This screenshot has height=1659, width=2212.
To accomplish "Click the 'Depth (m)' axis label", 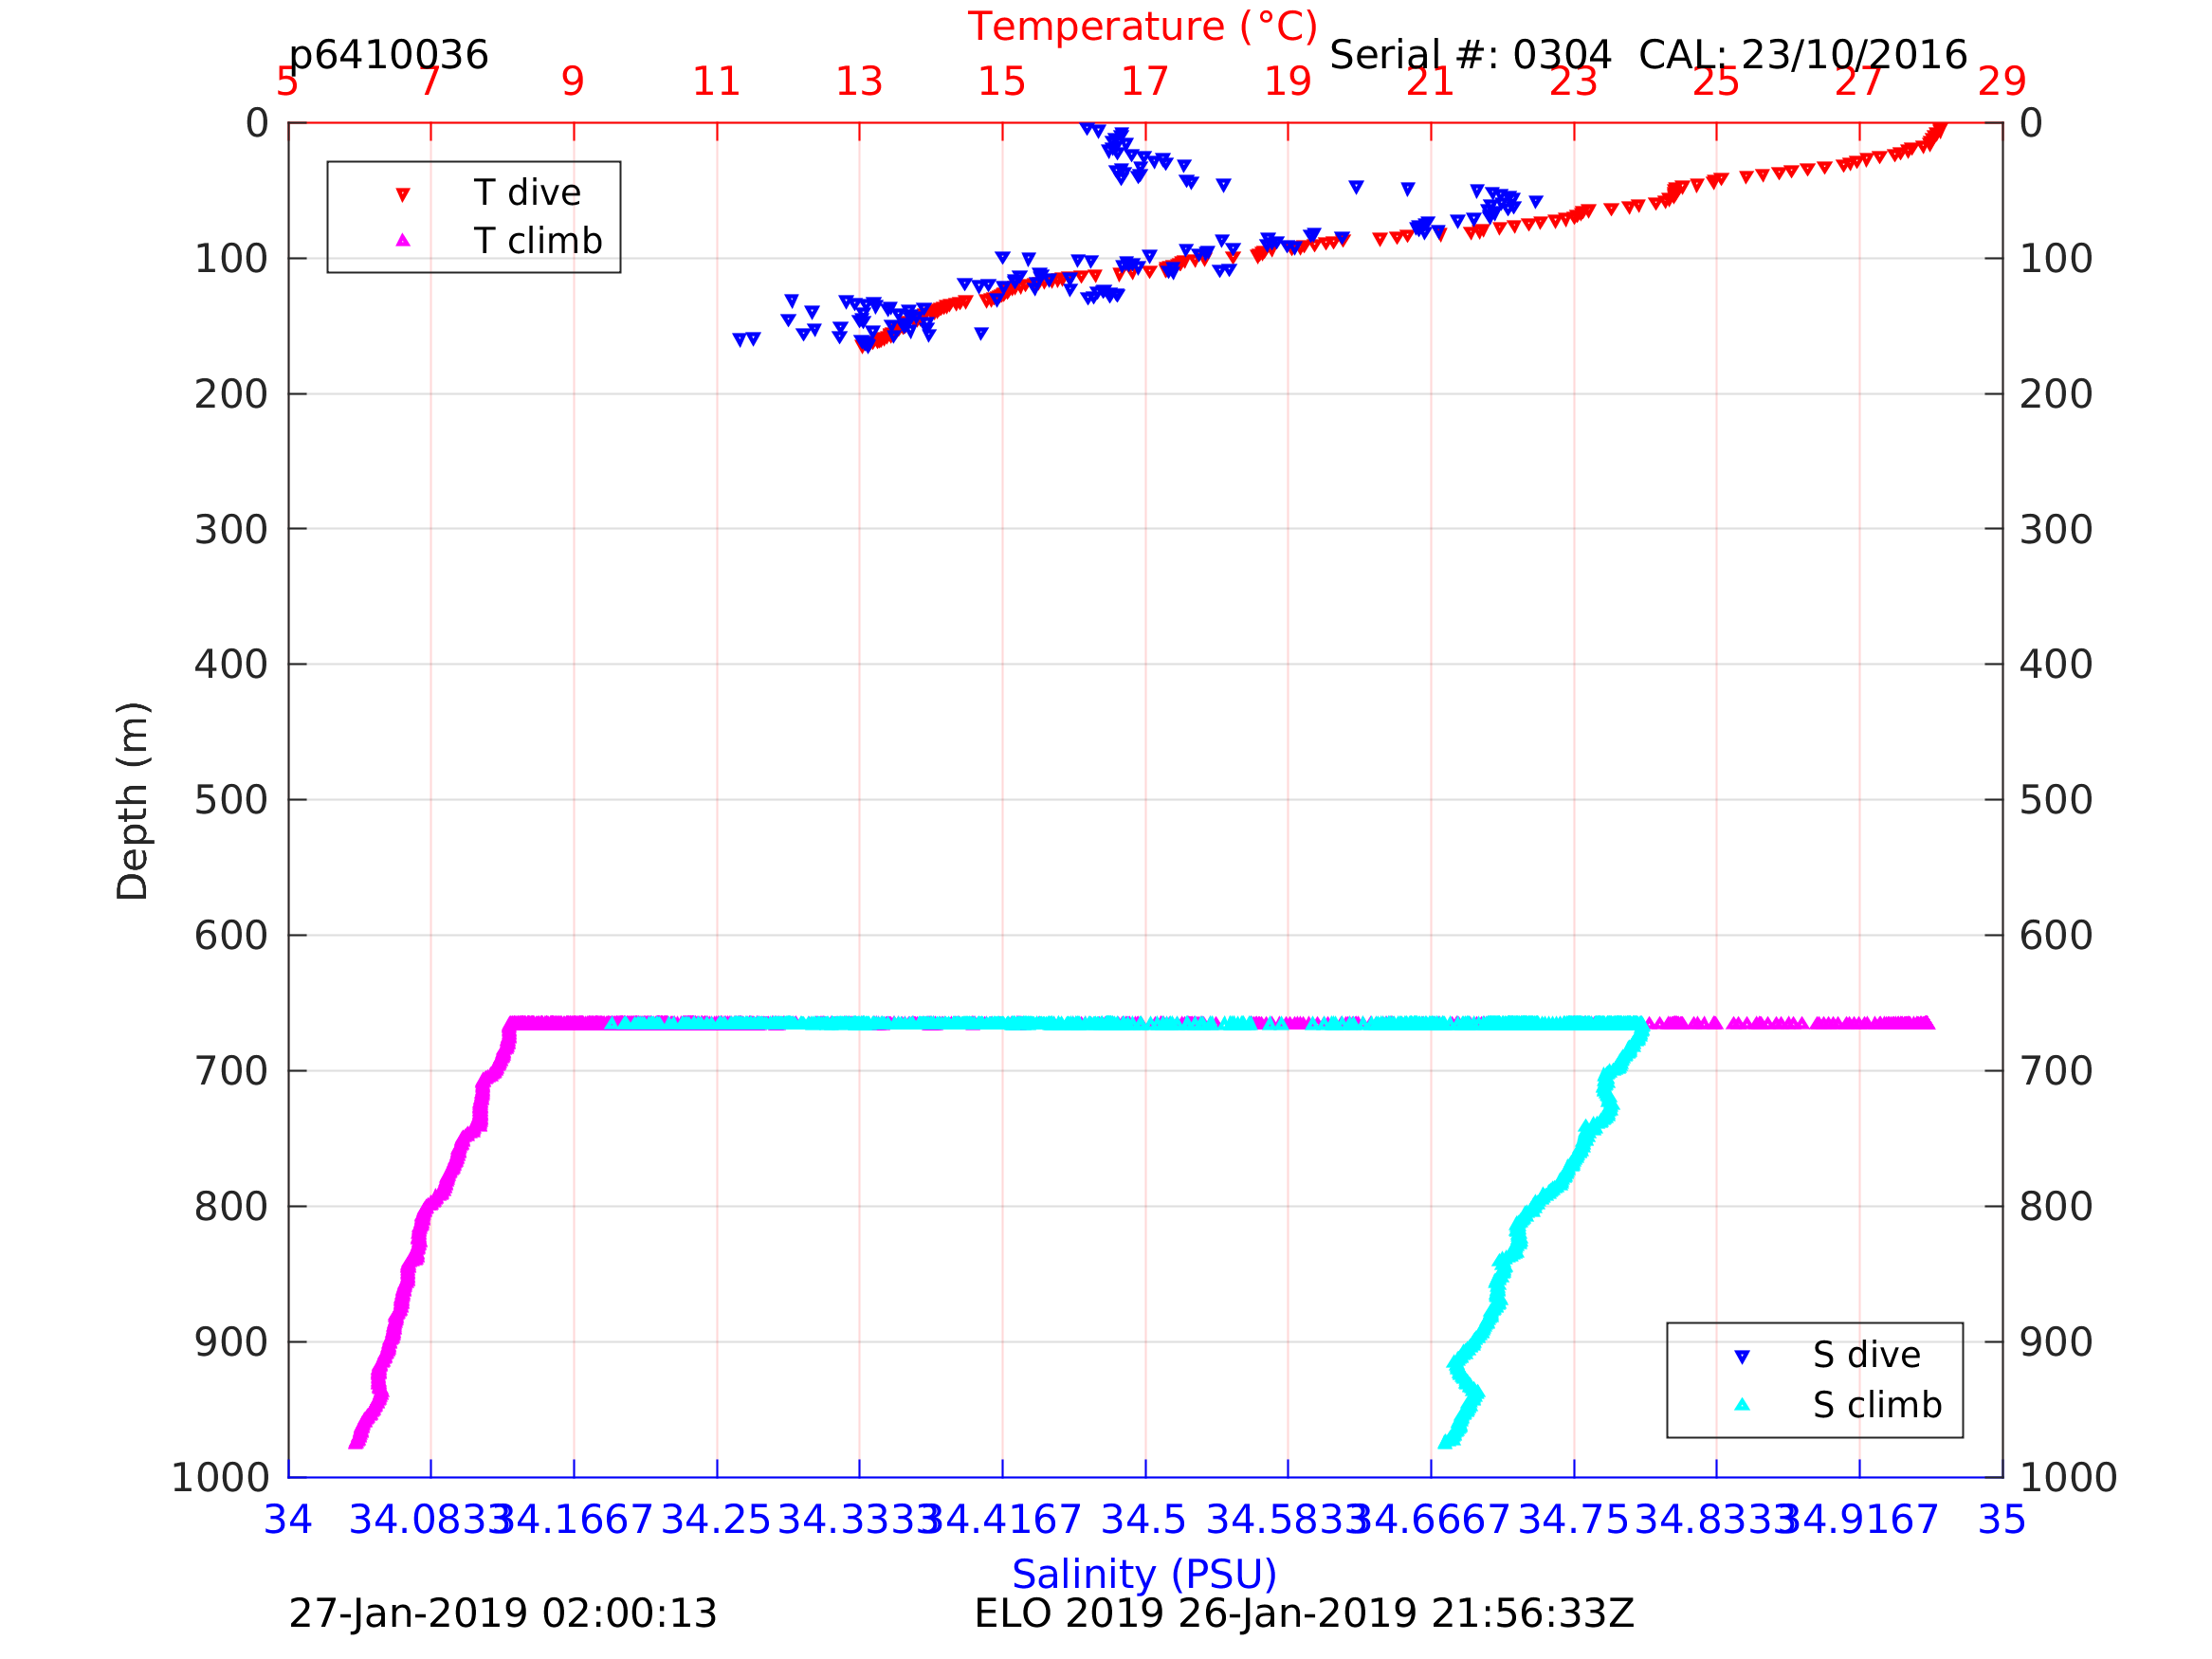I will point(133,801).
